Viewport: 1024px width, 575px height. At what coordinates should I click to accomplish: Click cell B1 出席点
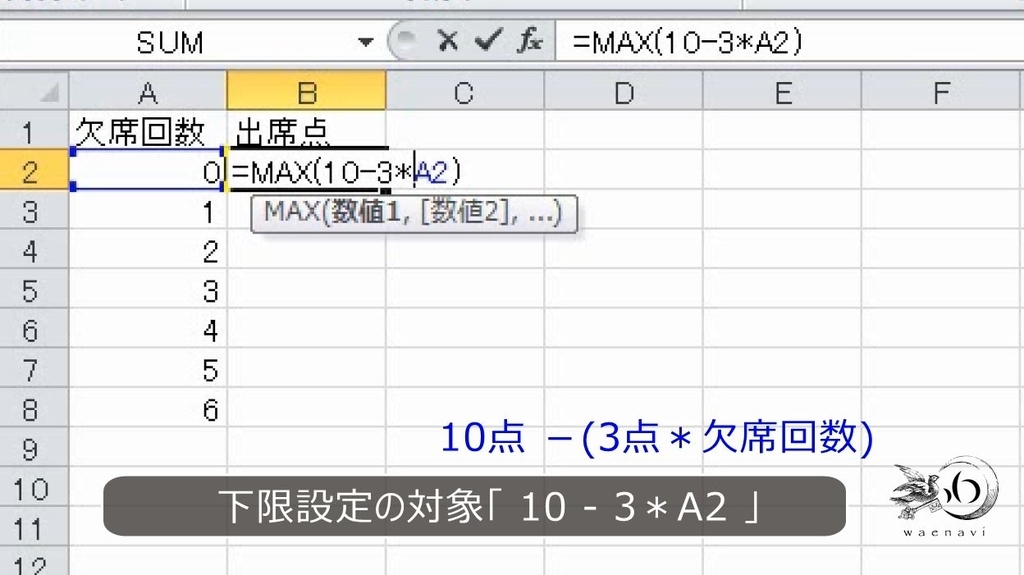click(x=306, y=130)
